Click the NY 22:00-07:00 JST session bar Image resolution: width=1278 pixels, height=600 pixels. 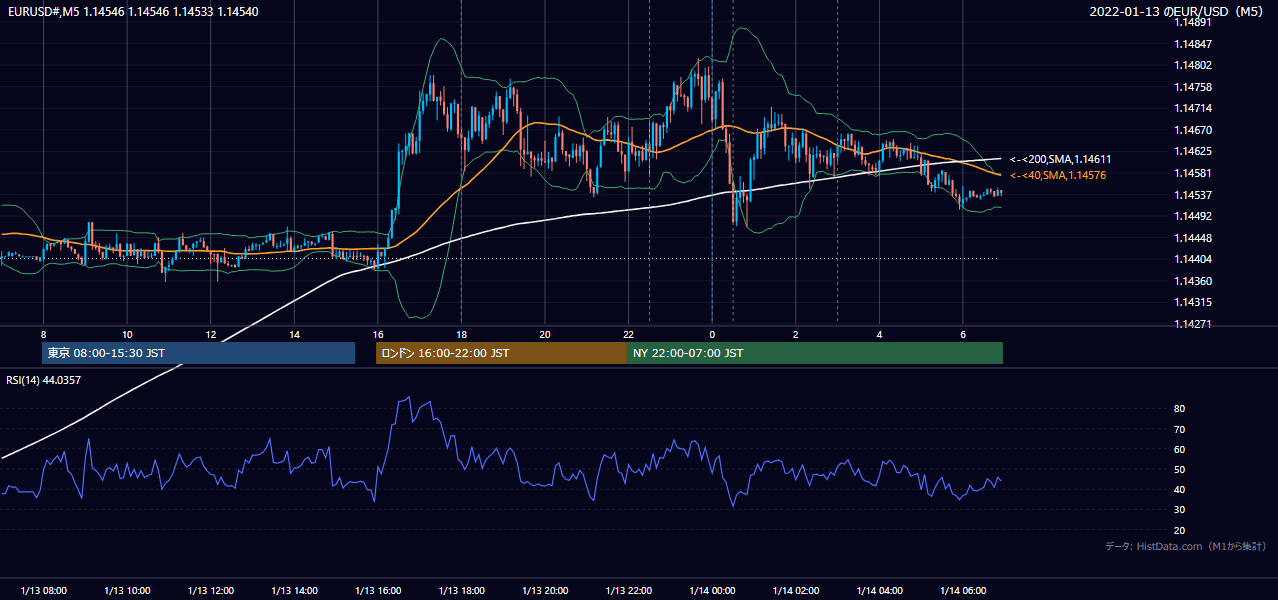(x=815, y=353)
